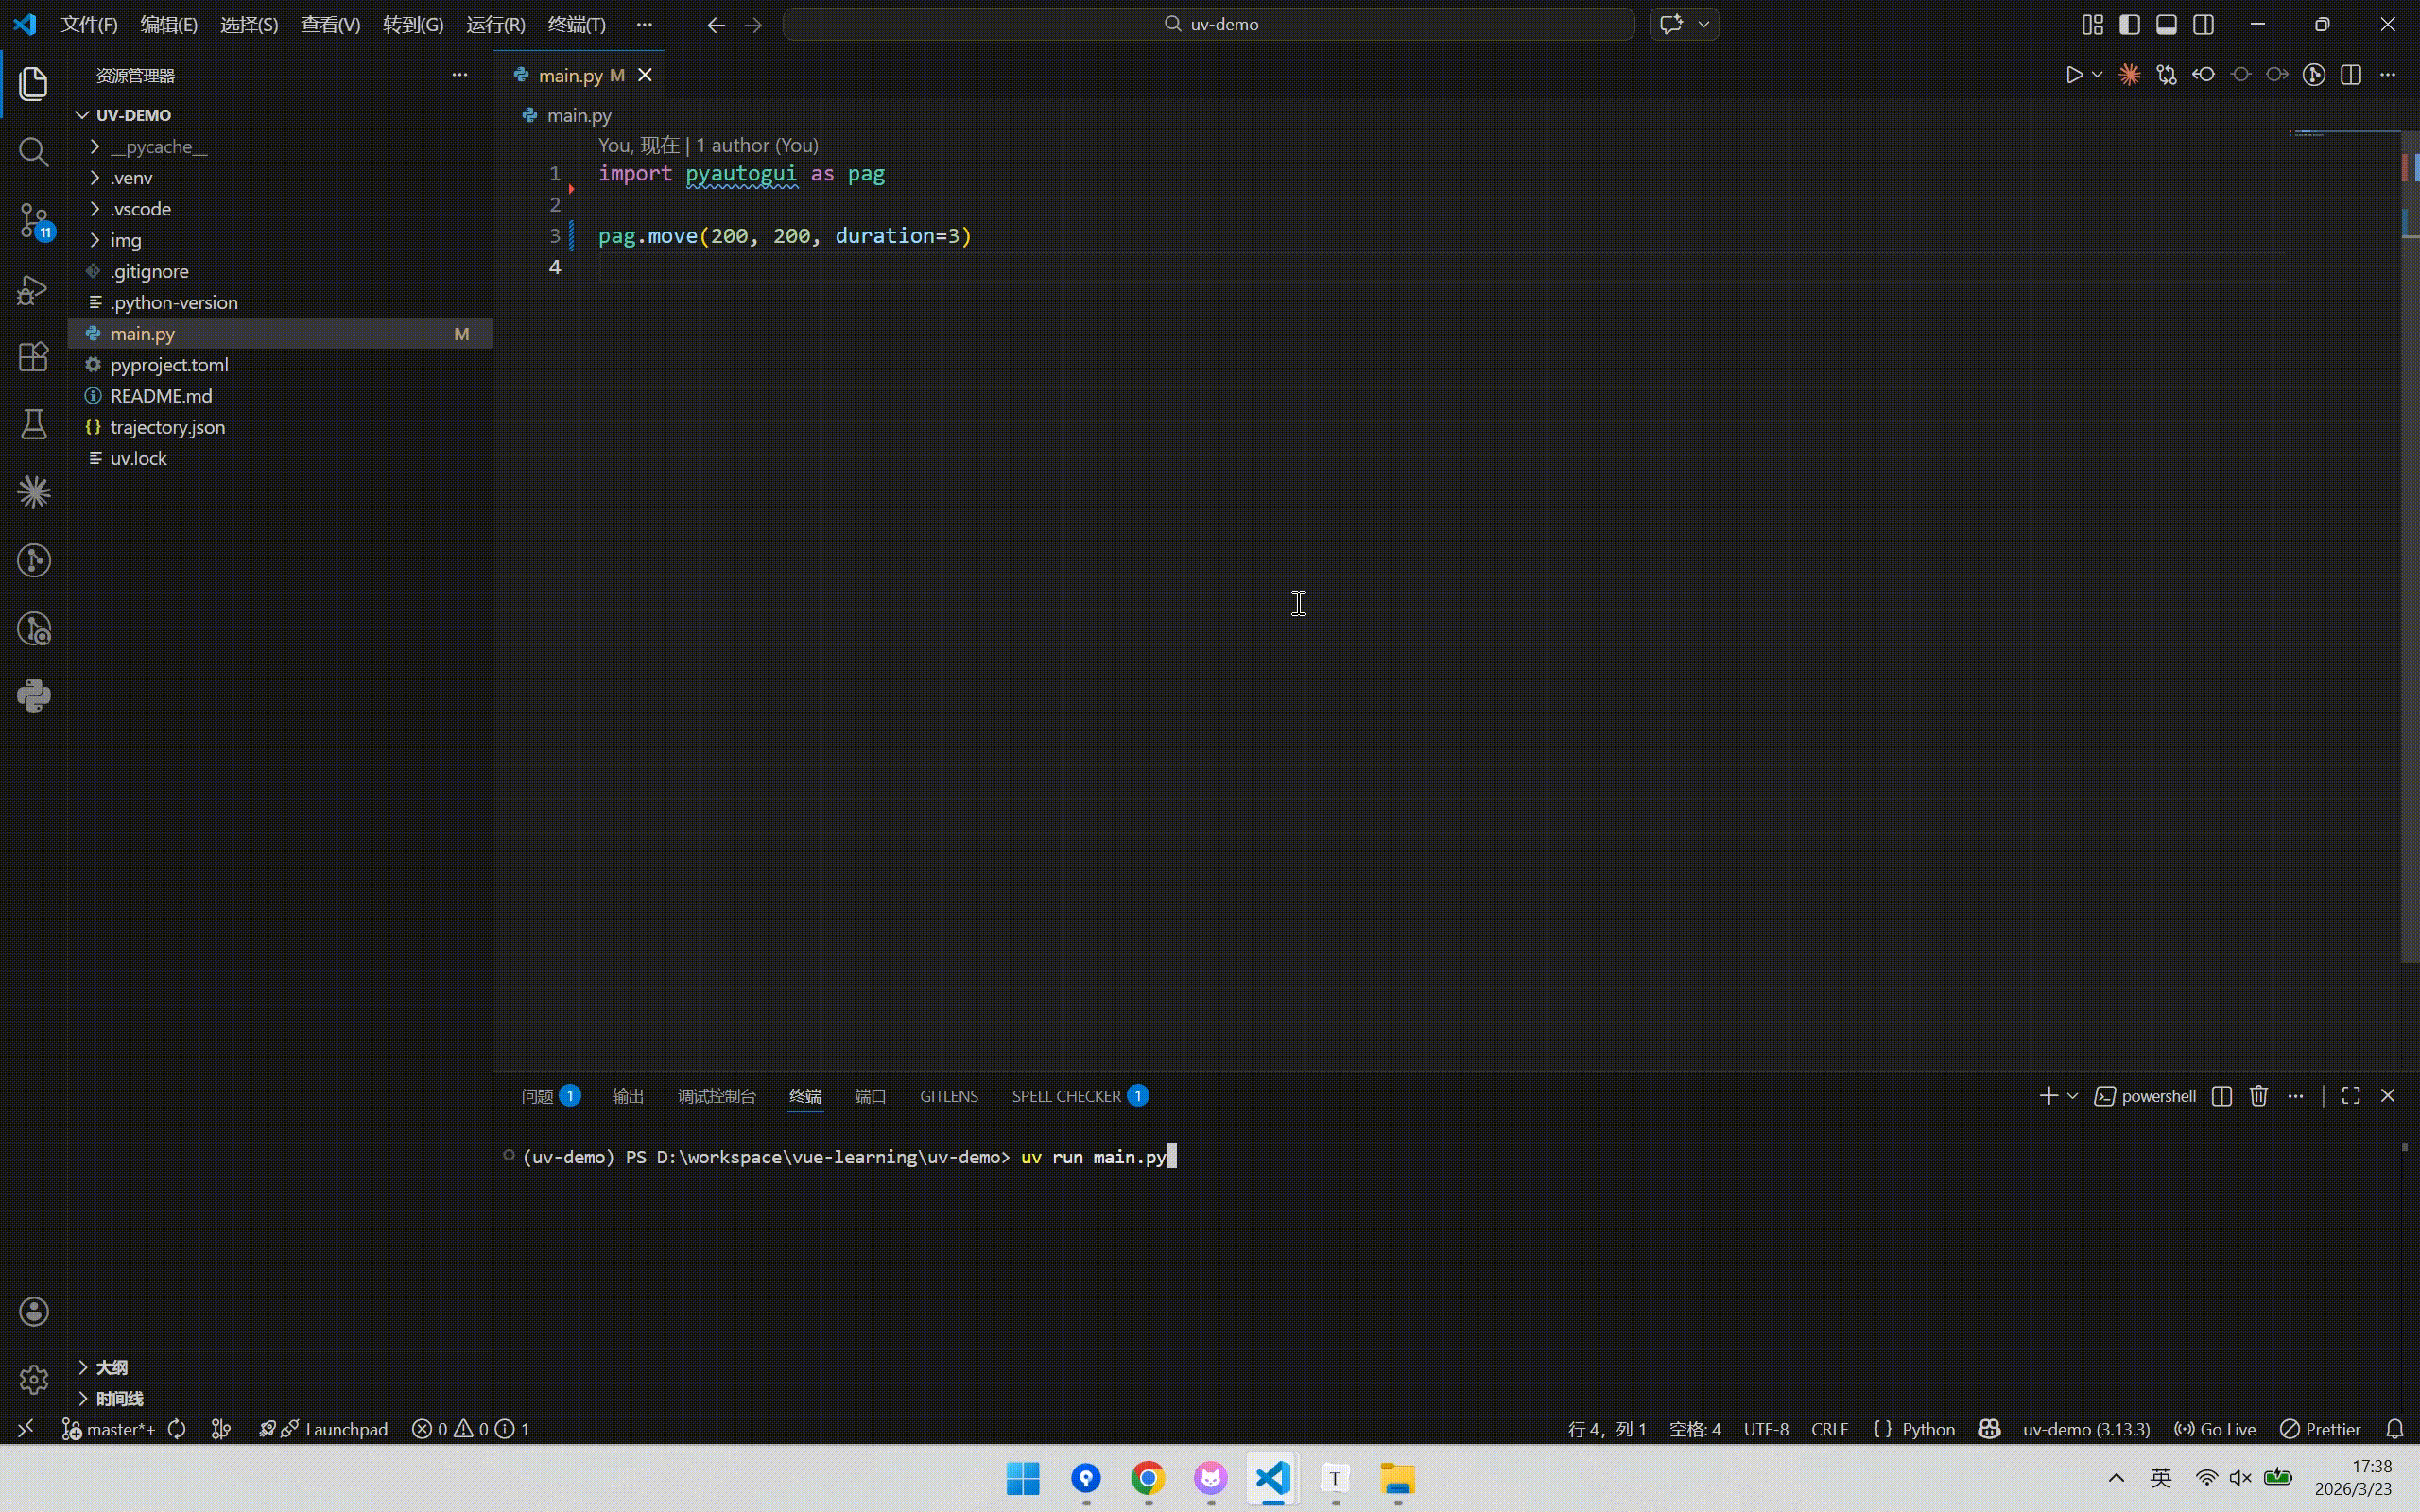Open the Search view in activity bar
2420x1512 pixels.
[33, 152]
